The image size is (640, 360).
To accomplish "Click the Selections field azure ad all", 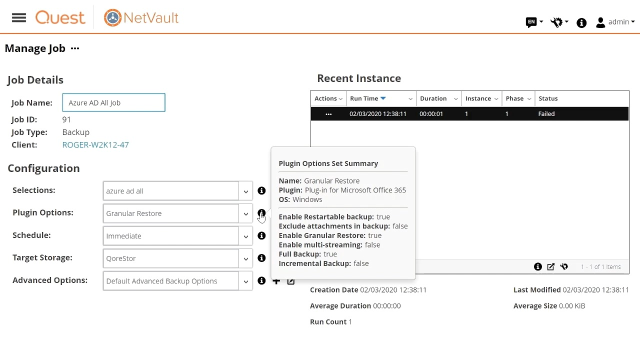I will pyautogui.click(x=171, y=191).
